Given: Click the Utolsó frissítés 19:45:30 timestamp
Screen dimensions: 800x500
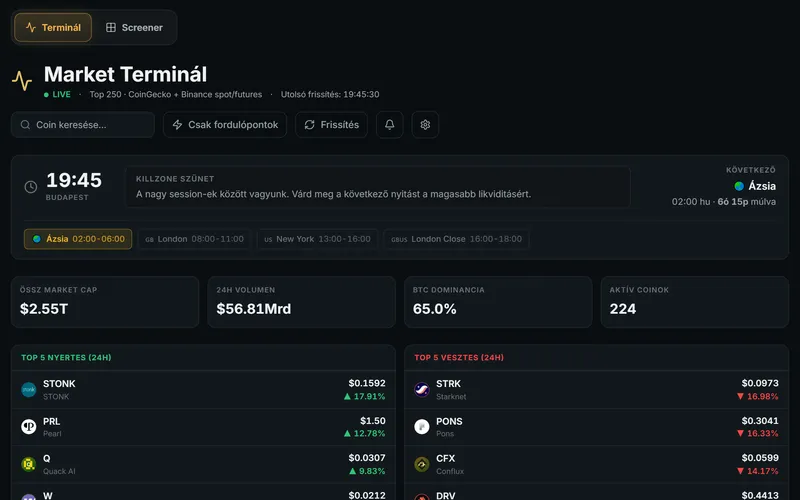Looking at the screenshot, I should [x=330, y=94].
